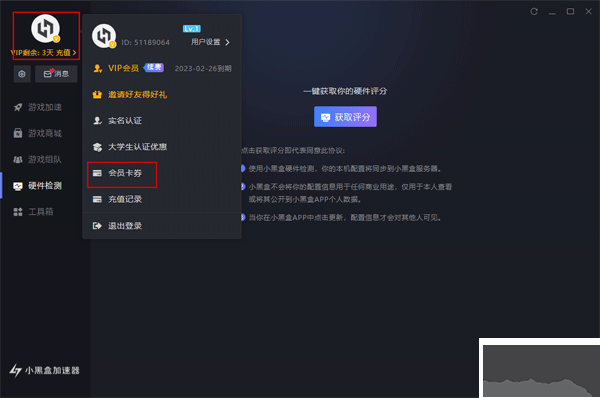600x398 pixels.
Task: Click the team icon for 游戏组队
Action: click(18, 160)
